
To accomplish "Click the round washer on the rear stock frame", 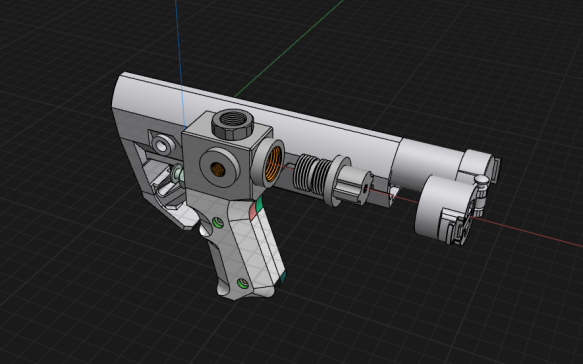I will 162,145.
